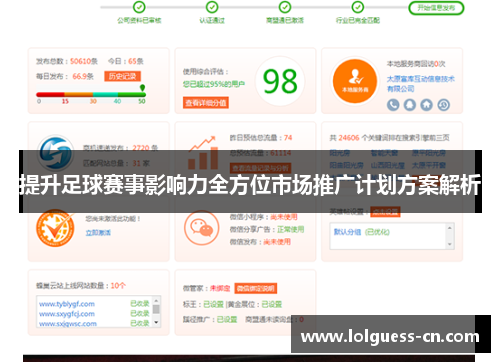Click the phone contact icon
Viewport: 500px width, 362px height.
coord(393,105)
